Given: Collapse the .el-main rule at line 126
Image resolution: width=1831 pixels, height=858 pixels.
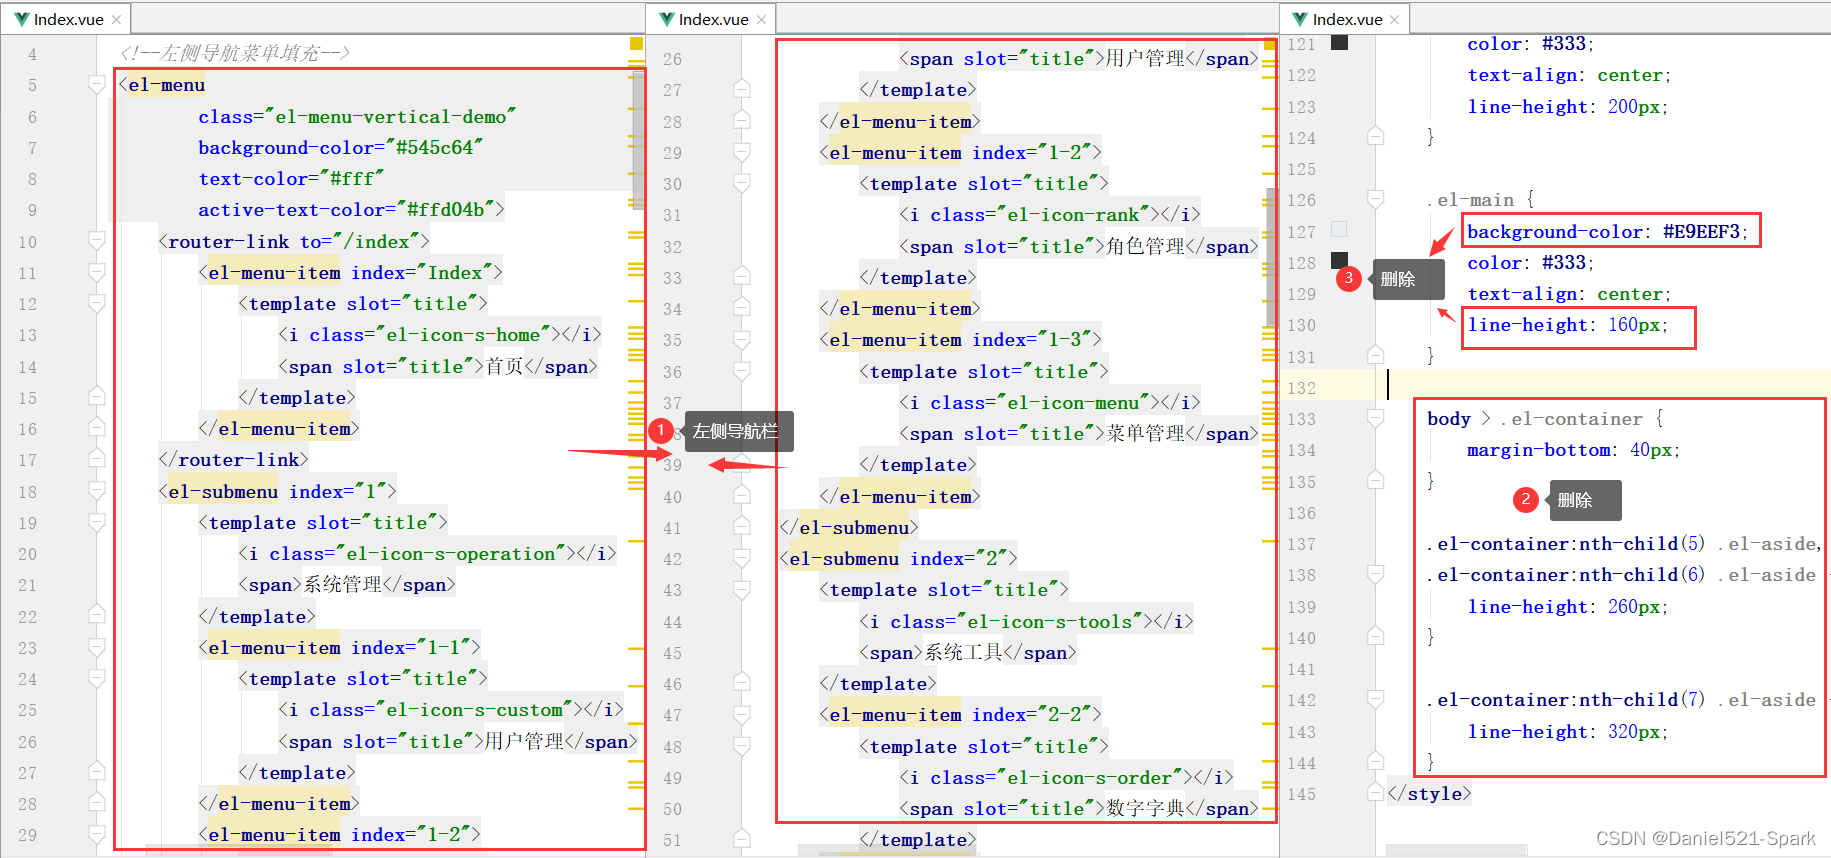Looking at the screenshot, I should tap(1376, 199).
